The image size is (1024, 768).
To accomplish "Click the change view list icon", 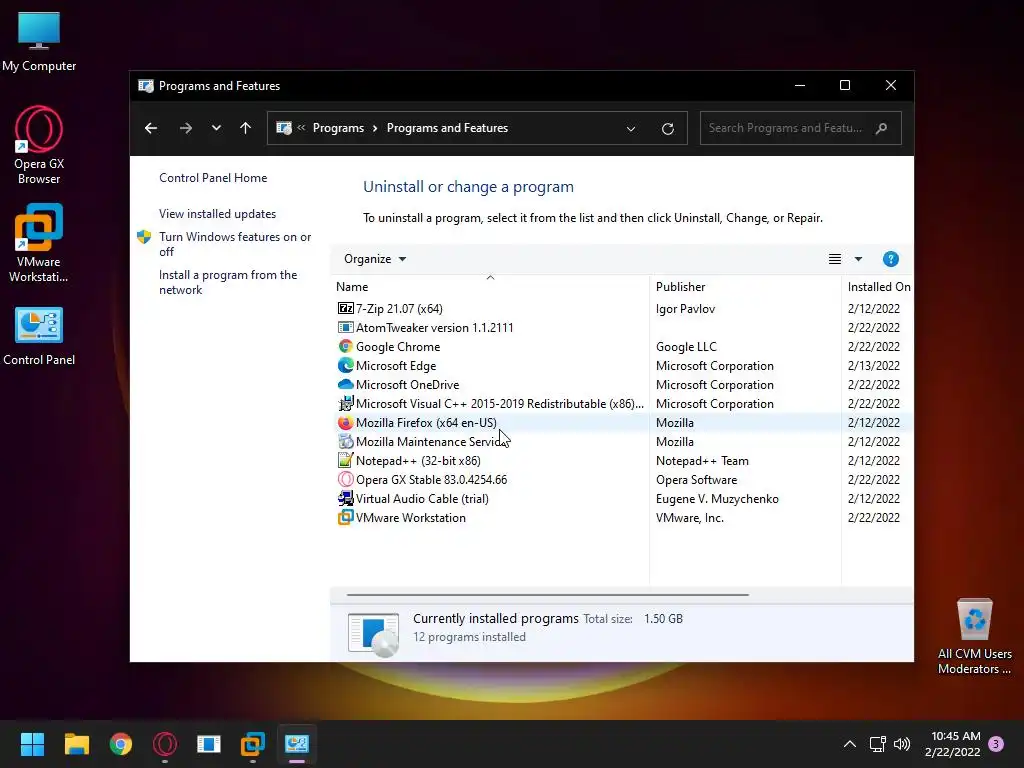I will click(835, 259).
